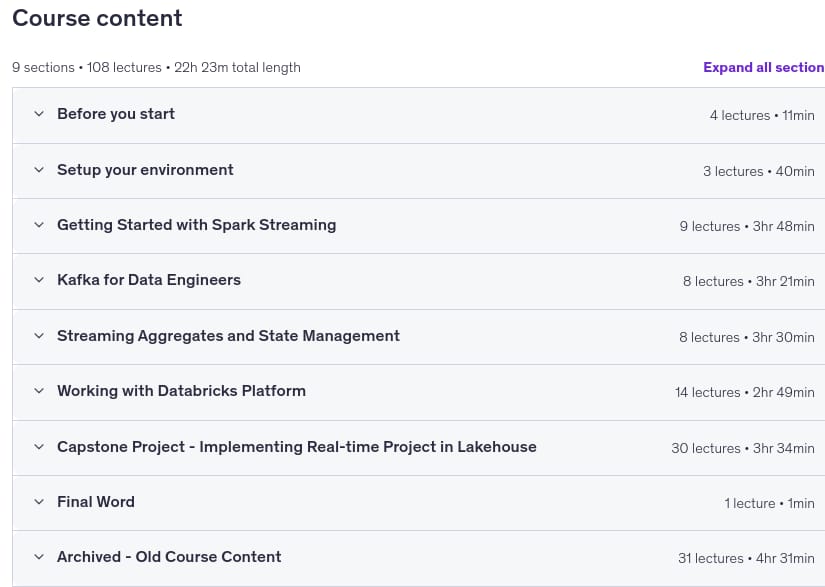
Task: Click '3 lectures • 40min' text
Action: (x=759, y=171)
